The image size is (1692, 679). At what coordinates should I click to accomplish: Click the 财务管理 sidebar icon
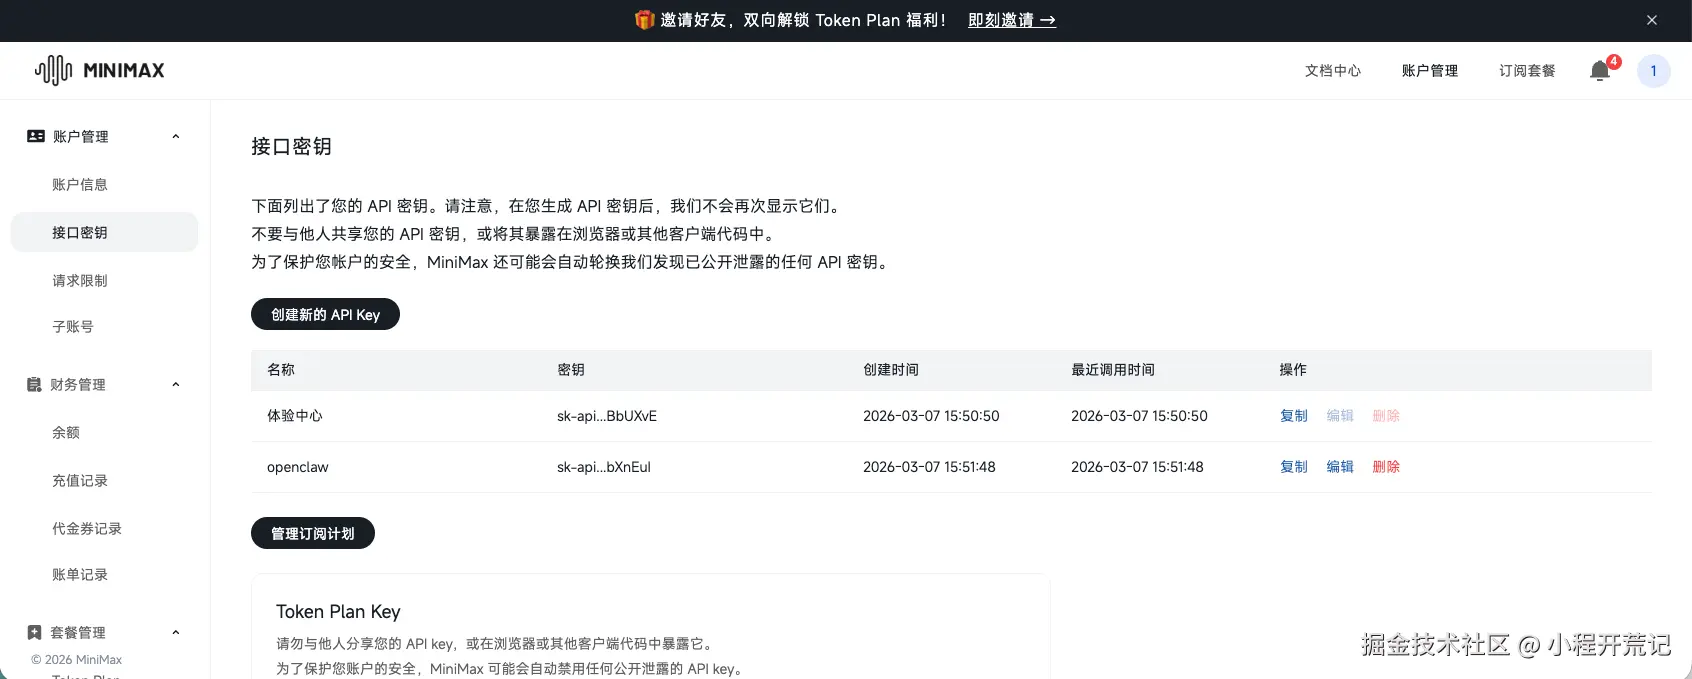click(x=35, y=384)
